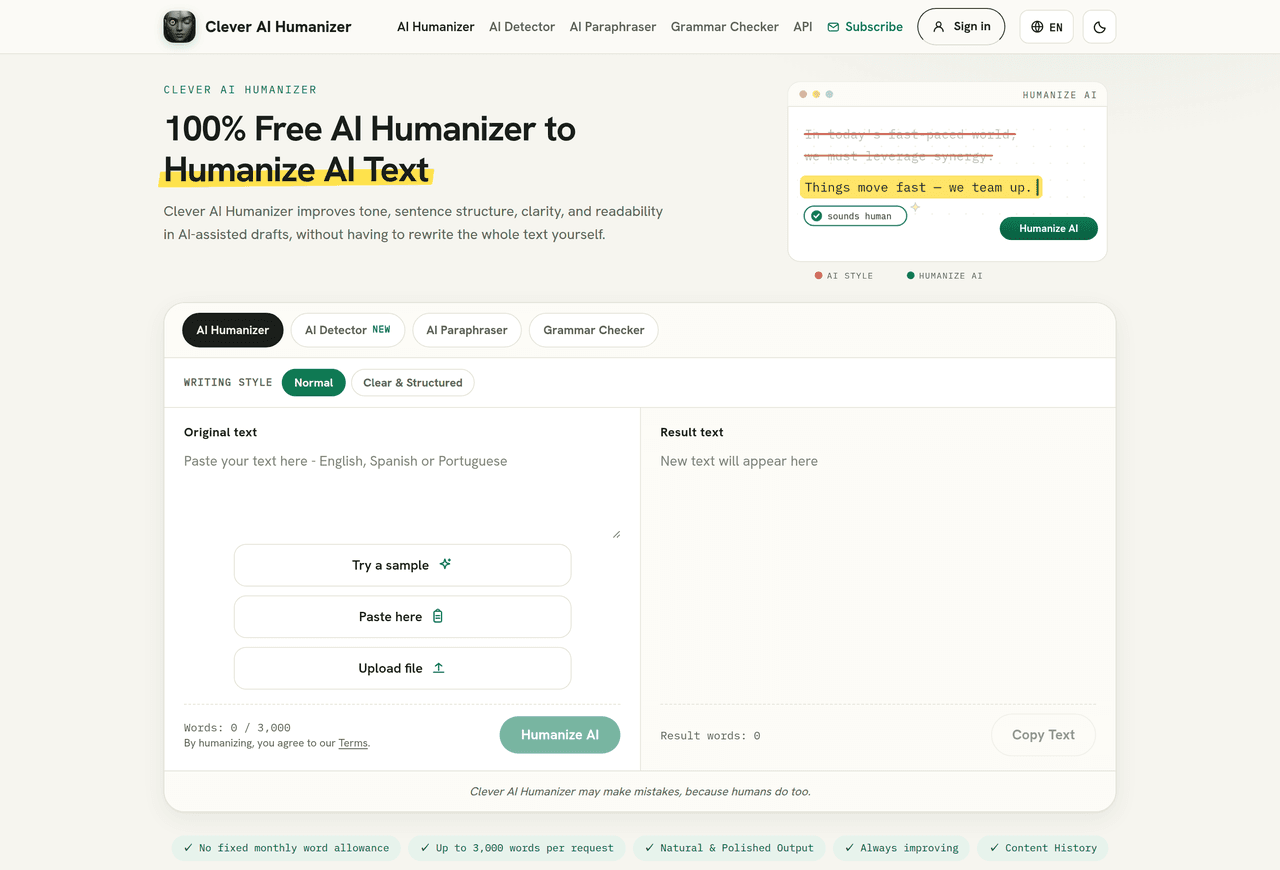Viewport: 1280px width, 870px height.
Task: Click the Upload file button
Action: pos(403,668)
